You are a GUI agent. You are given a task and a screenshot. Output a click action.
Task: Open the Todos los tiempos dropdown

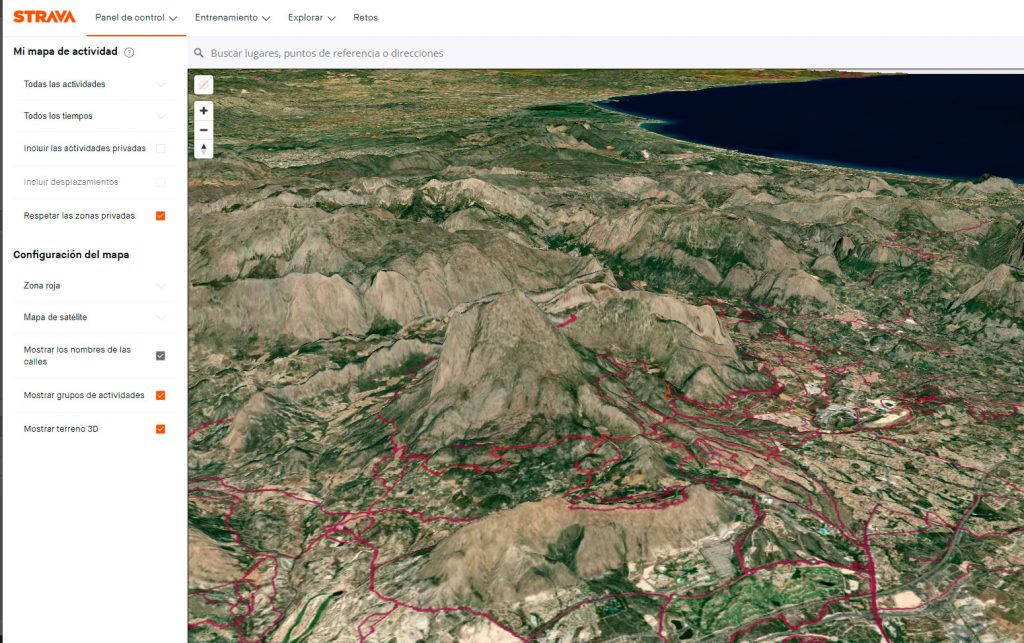tap(94, 116)
